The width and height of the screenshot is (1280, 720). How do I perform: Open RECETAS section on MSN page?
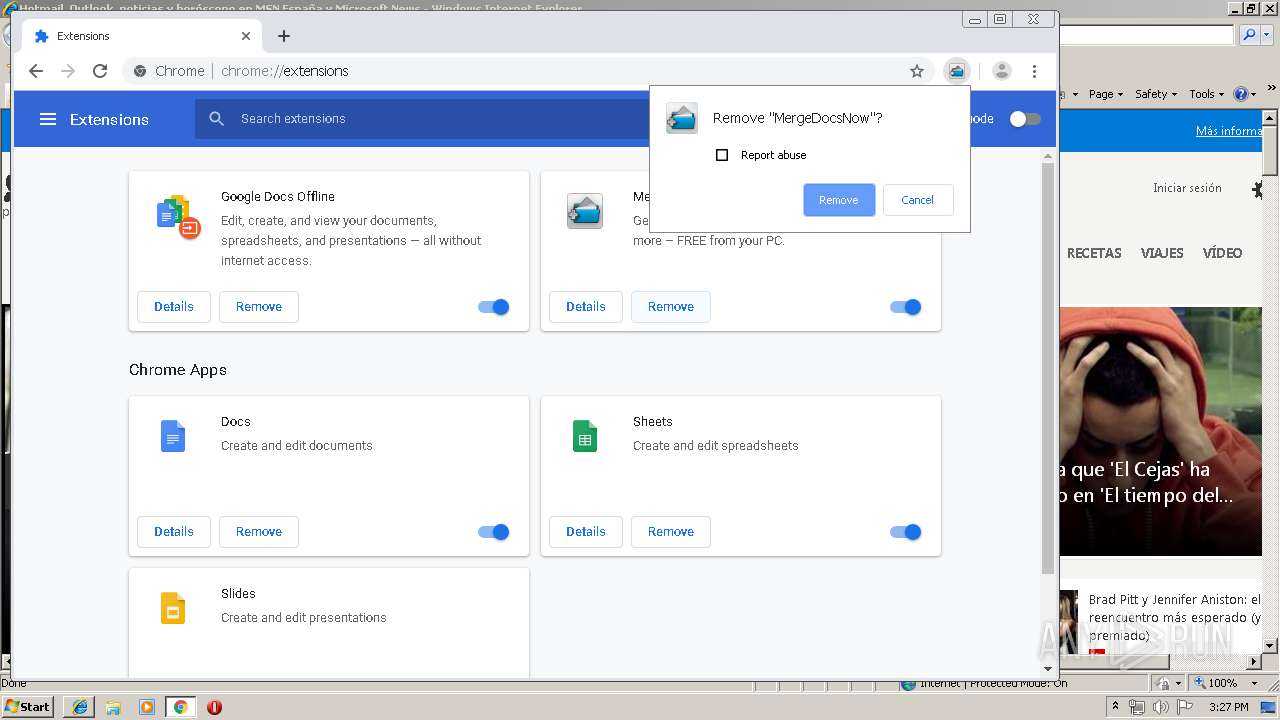coord(1094,253)
